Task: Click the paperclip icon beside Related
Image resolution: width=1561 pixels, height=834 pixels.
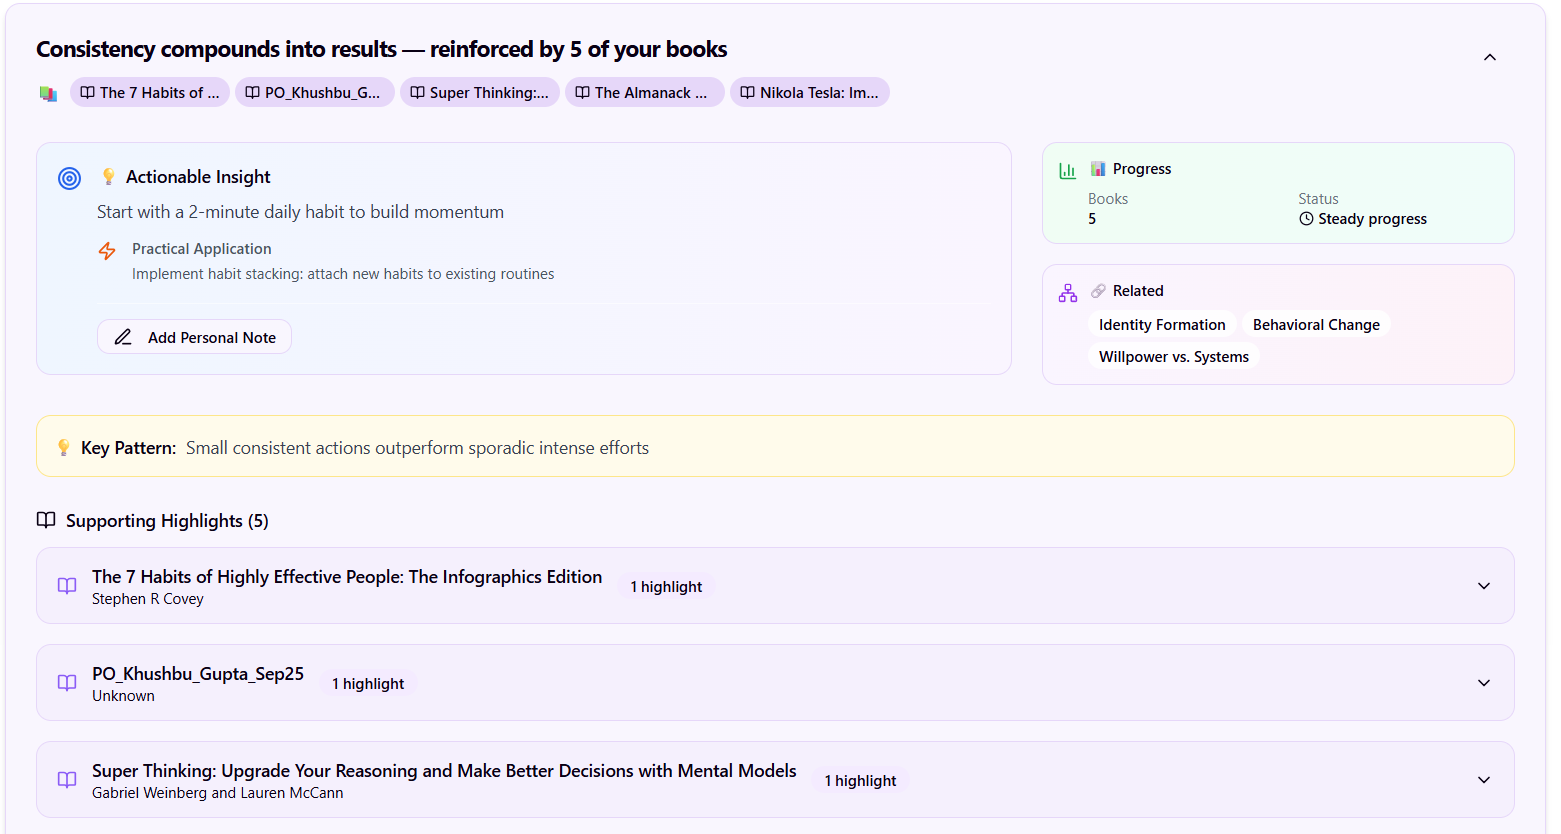Action: tap(1097, 290)
